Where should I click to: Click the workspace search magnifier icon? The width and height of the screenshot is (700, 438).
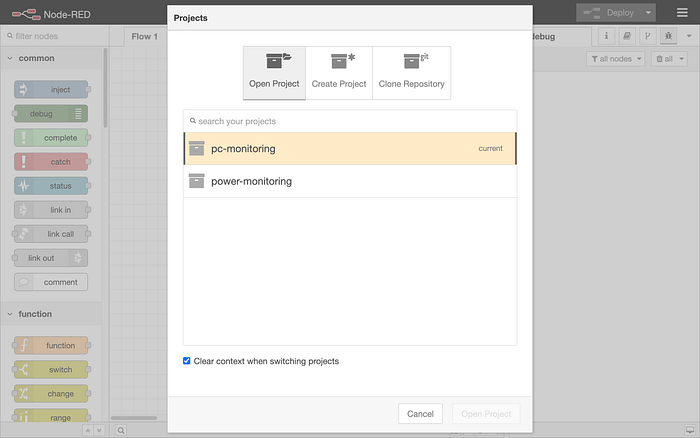121,430
